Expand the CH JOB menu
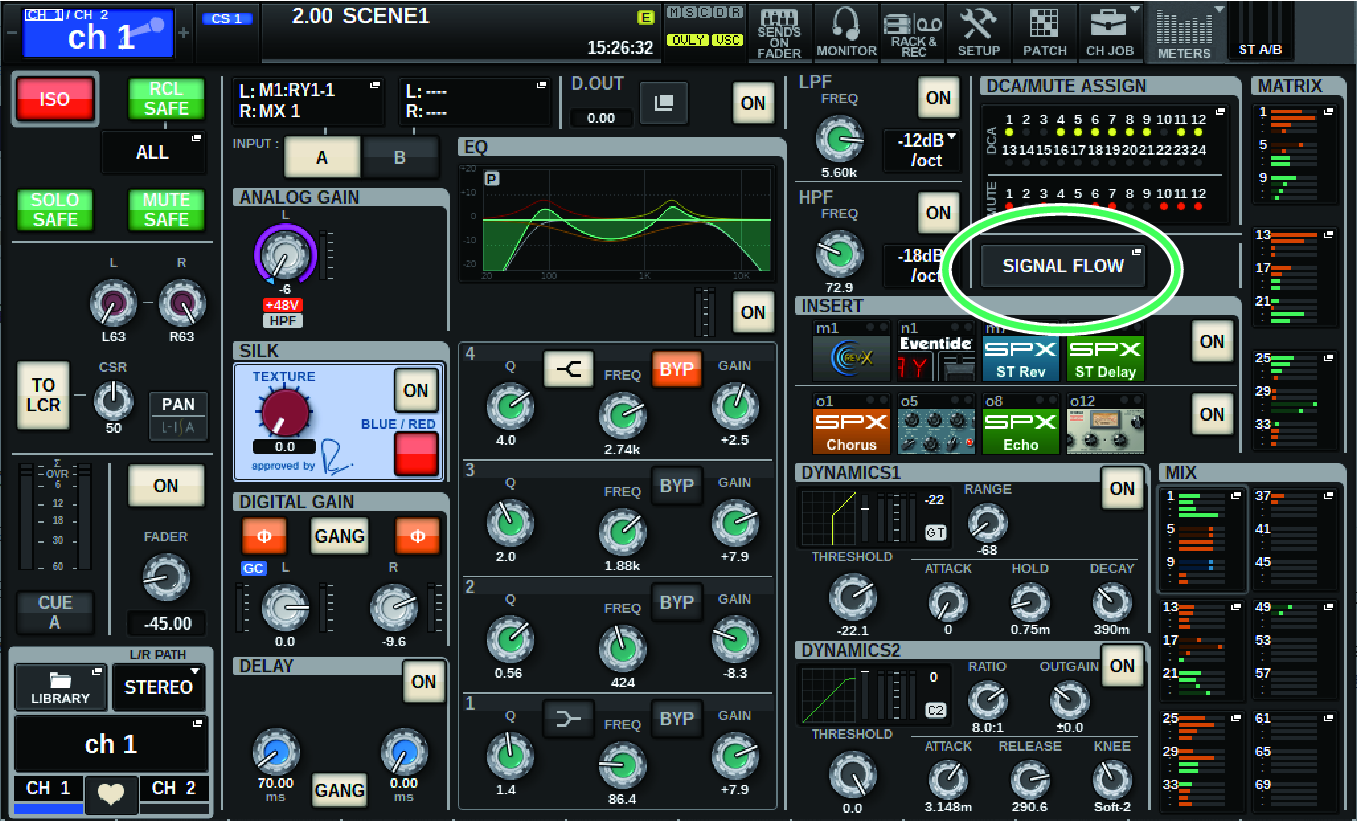This screenshot has width=1358, height=821. 1110,30
